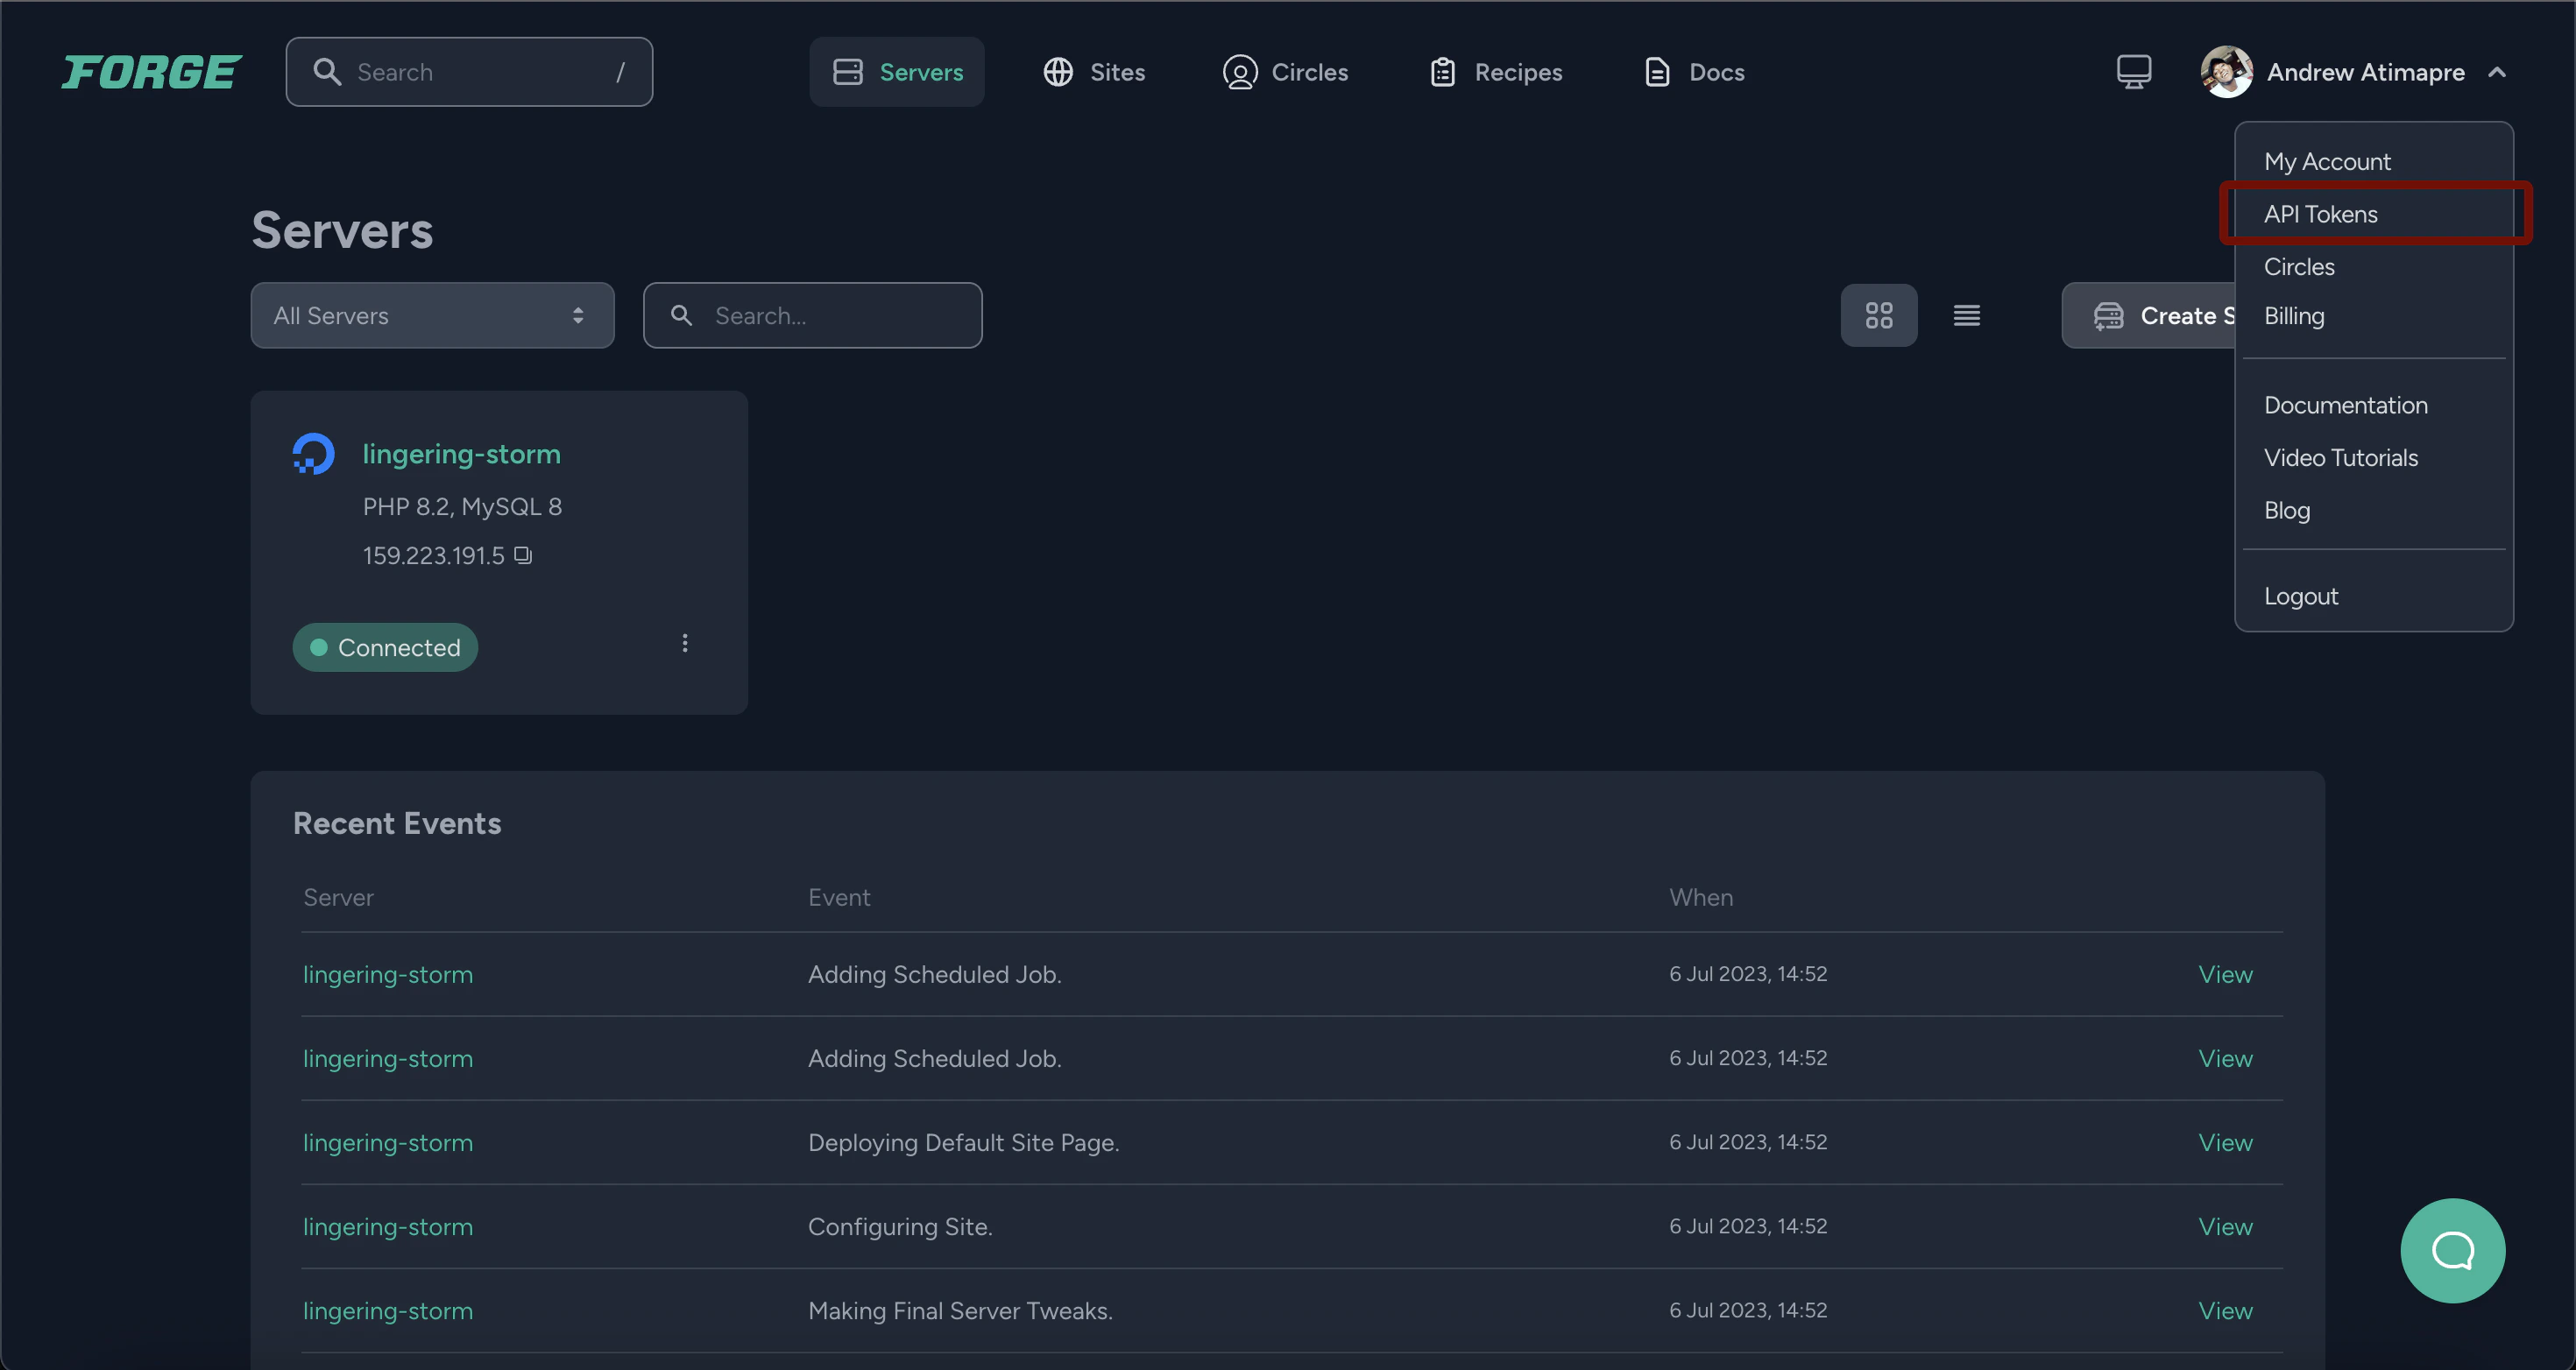
Task: Click the Forge logo
Action: point(151,72)
